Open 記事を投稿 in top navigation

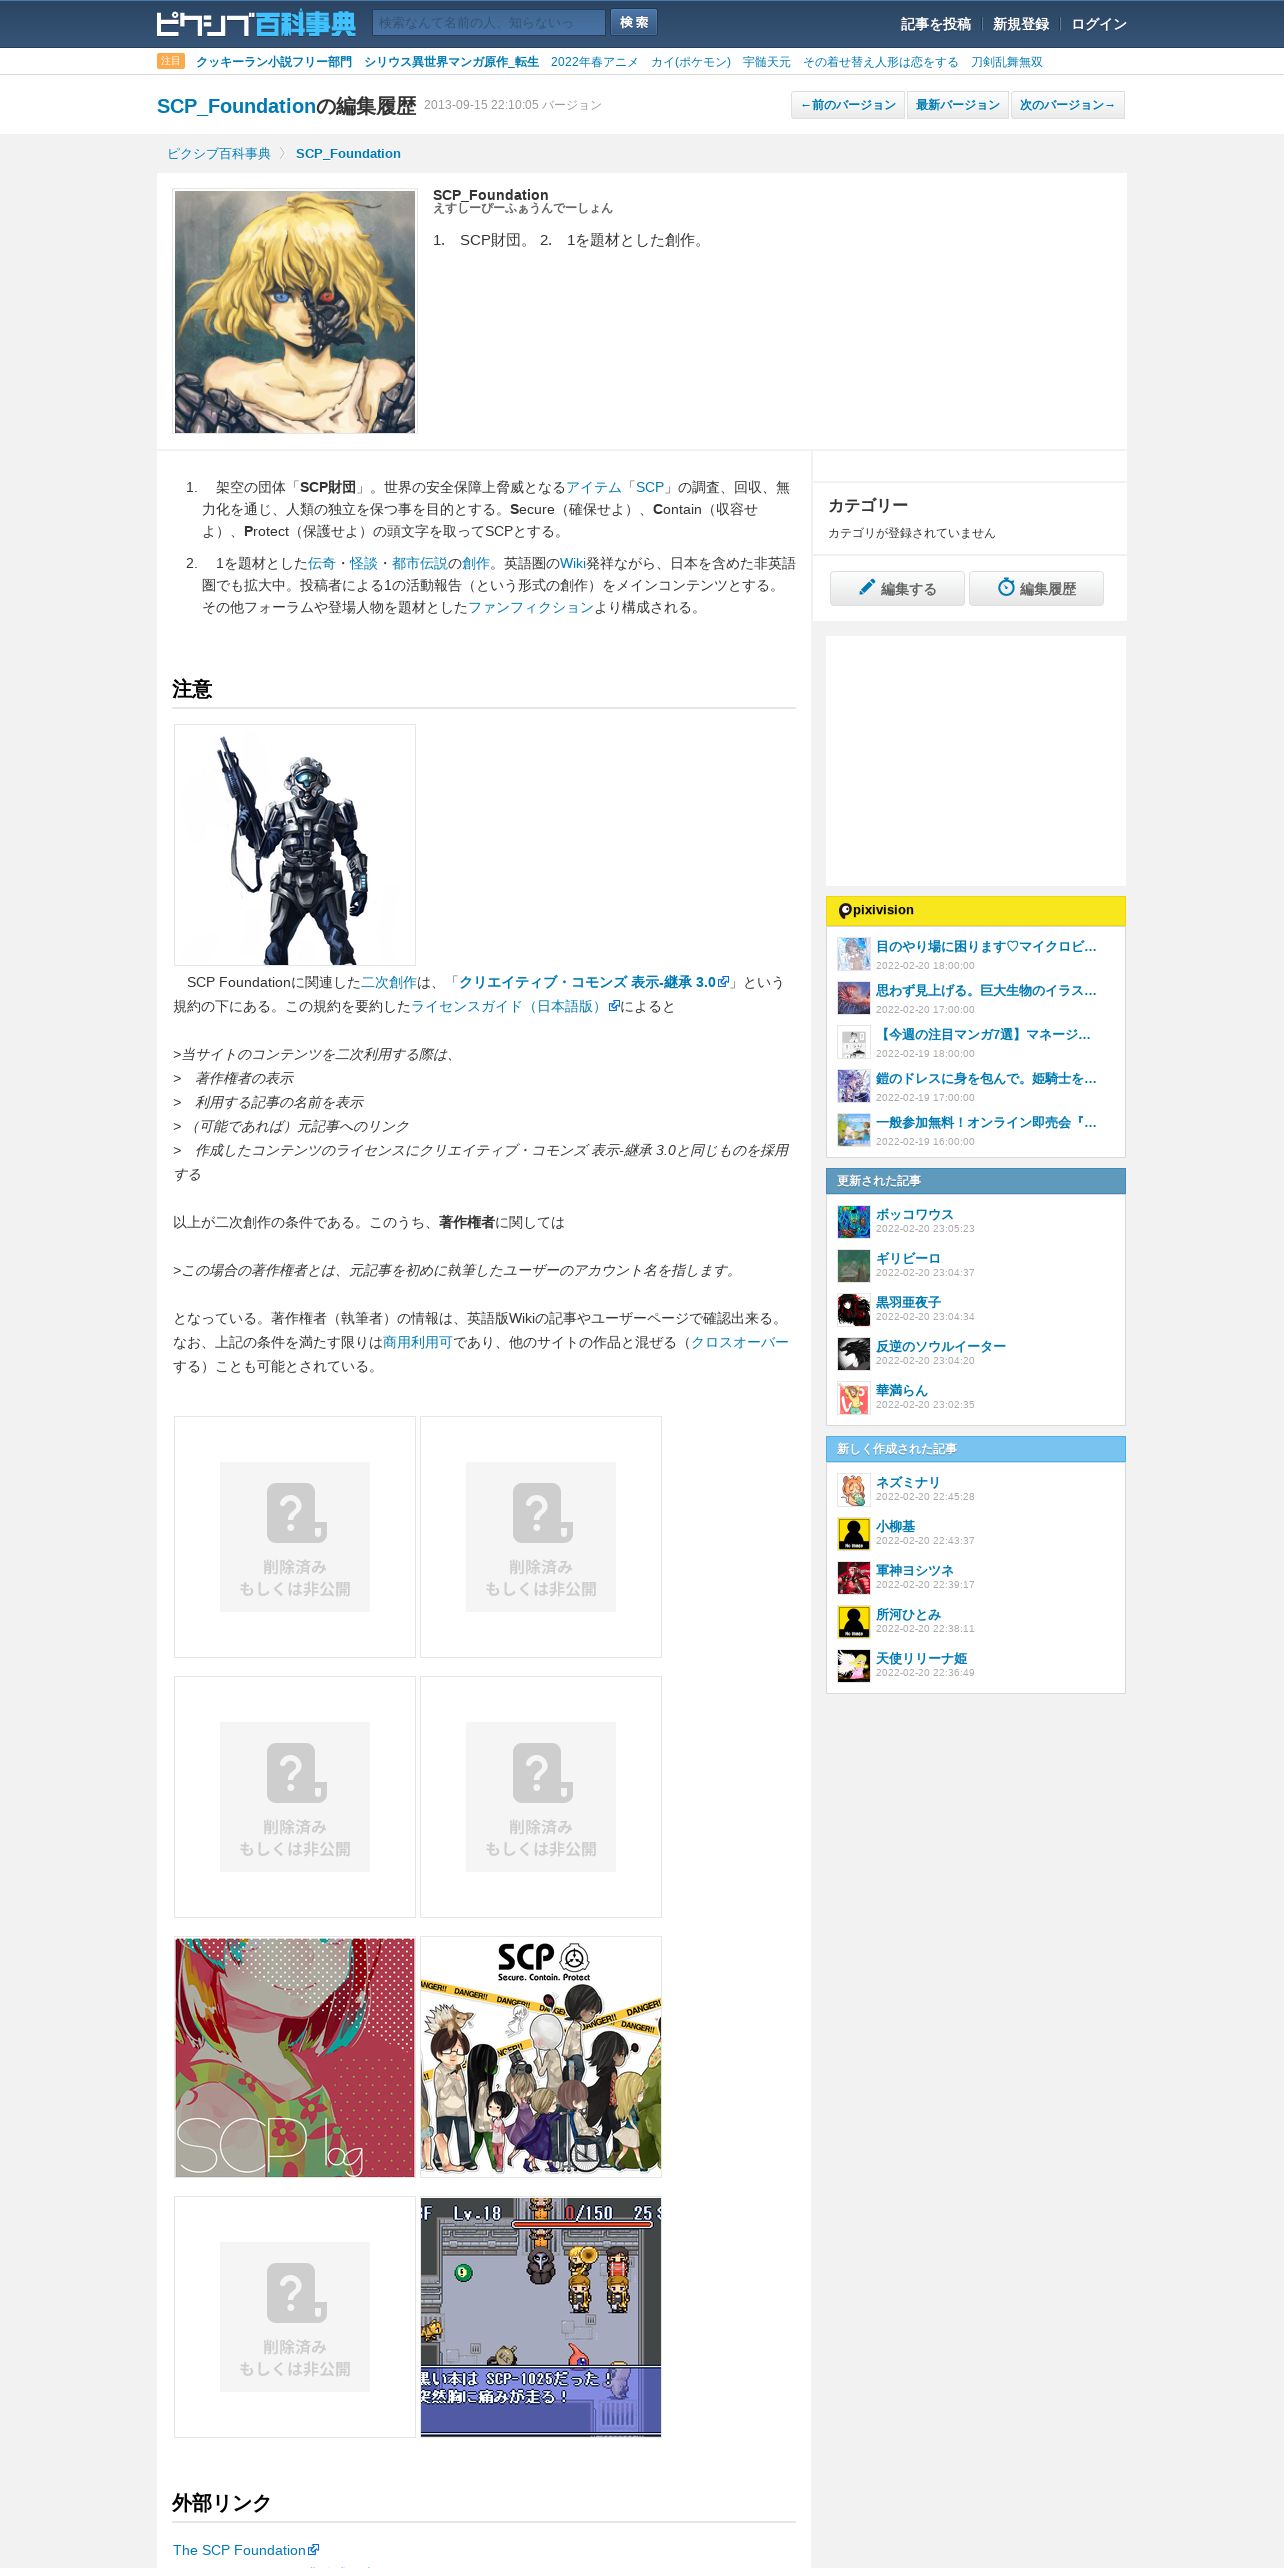(x=935, y=24)
